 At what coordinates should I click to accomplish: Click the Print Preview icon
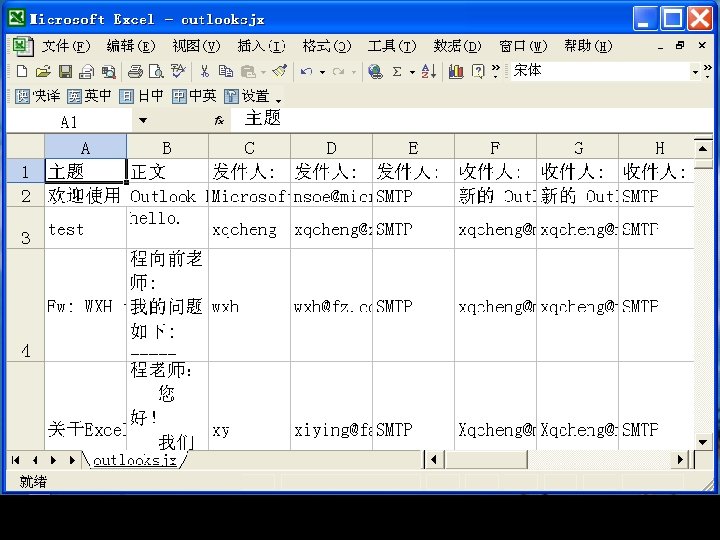tap(157, 71)
